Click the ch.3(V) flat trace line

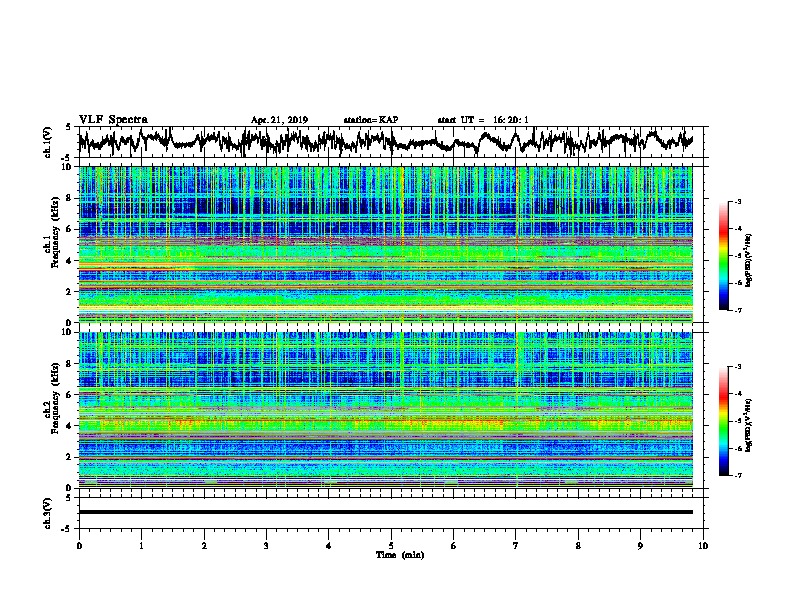coord(385,512)
